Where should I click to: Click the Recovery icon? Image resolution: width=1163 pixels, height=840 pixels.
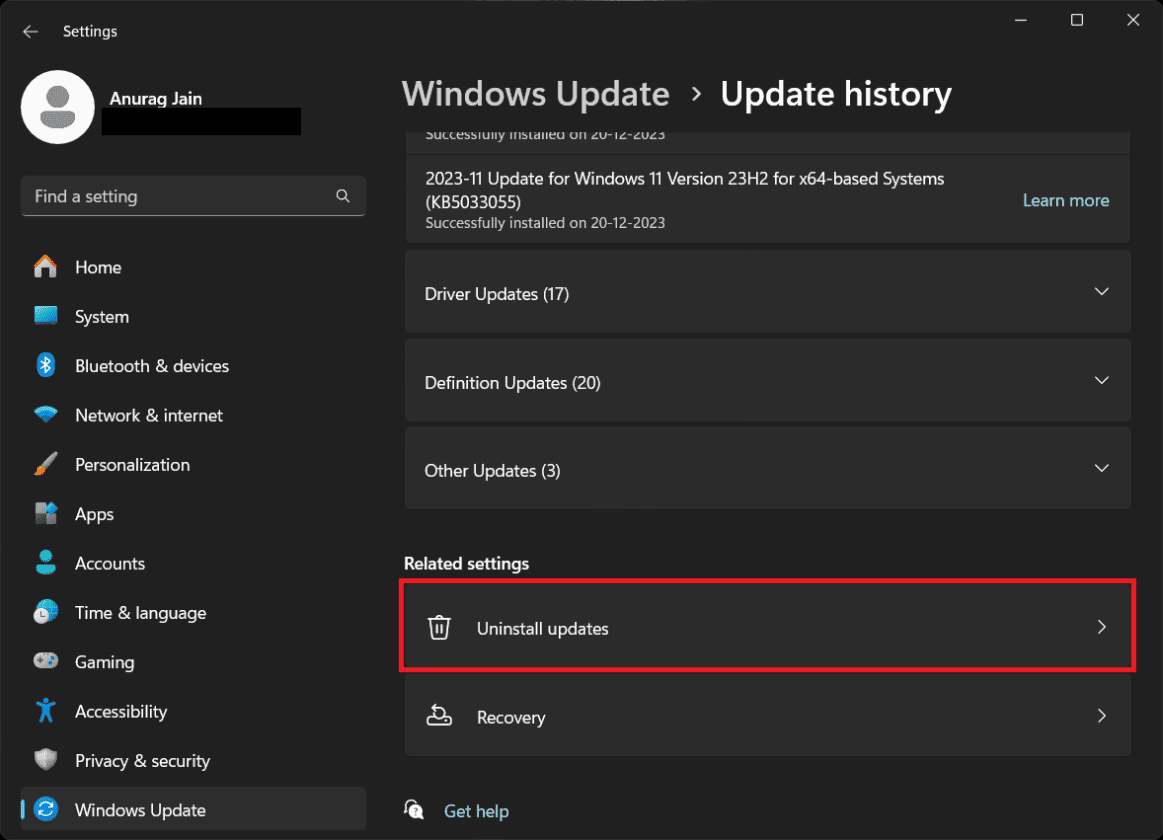click(439, 716)
